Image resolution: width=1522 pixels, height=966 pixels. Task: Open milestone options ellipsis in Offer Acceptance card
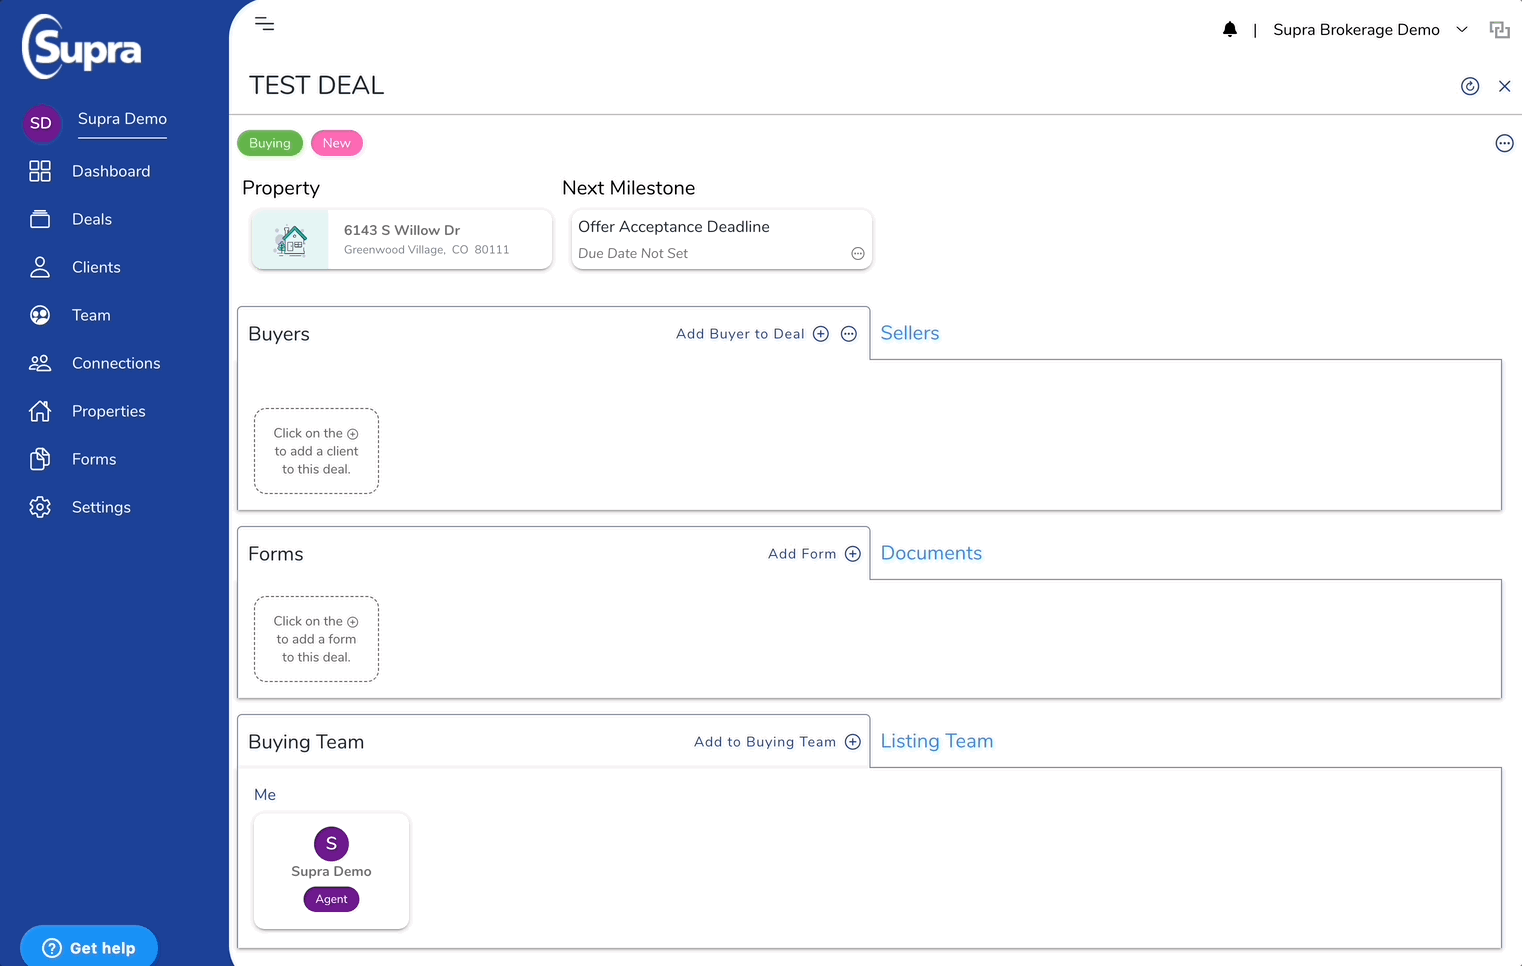click(858, 254)
